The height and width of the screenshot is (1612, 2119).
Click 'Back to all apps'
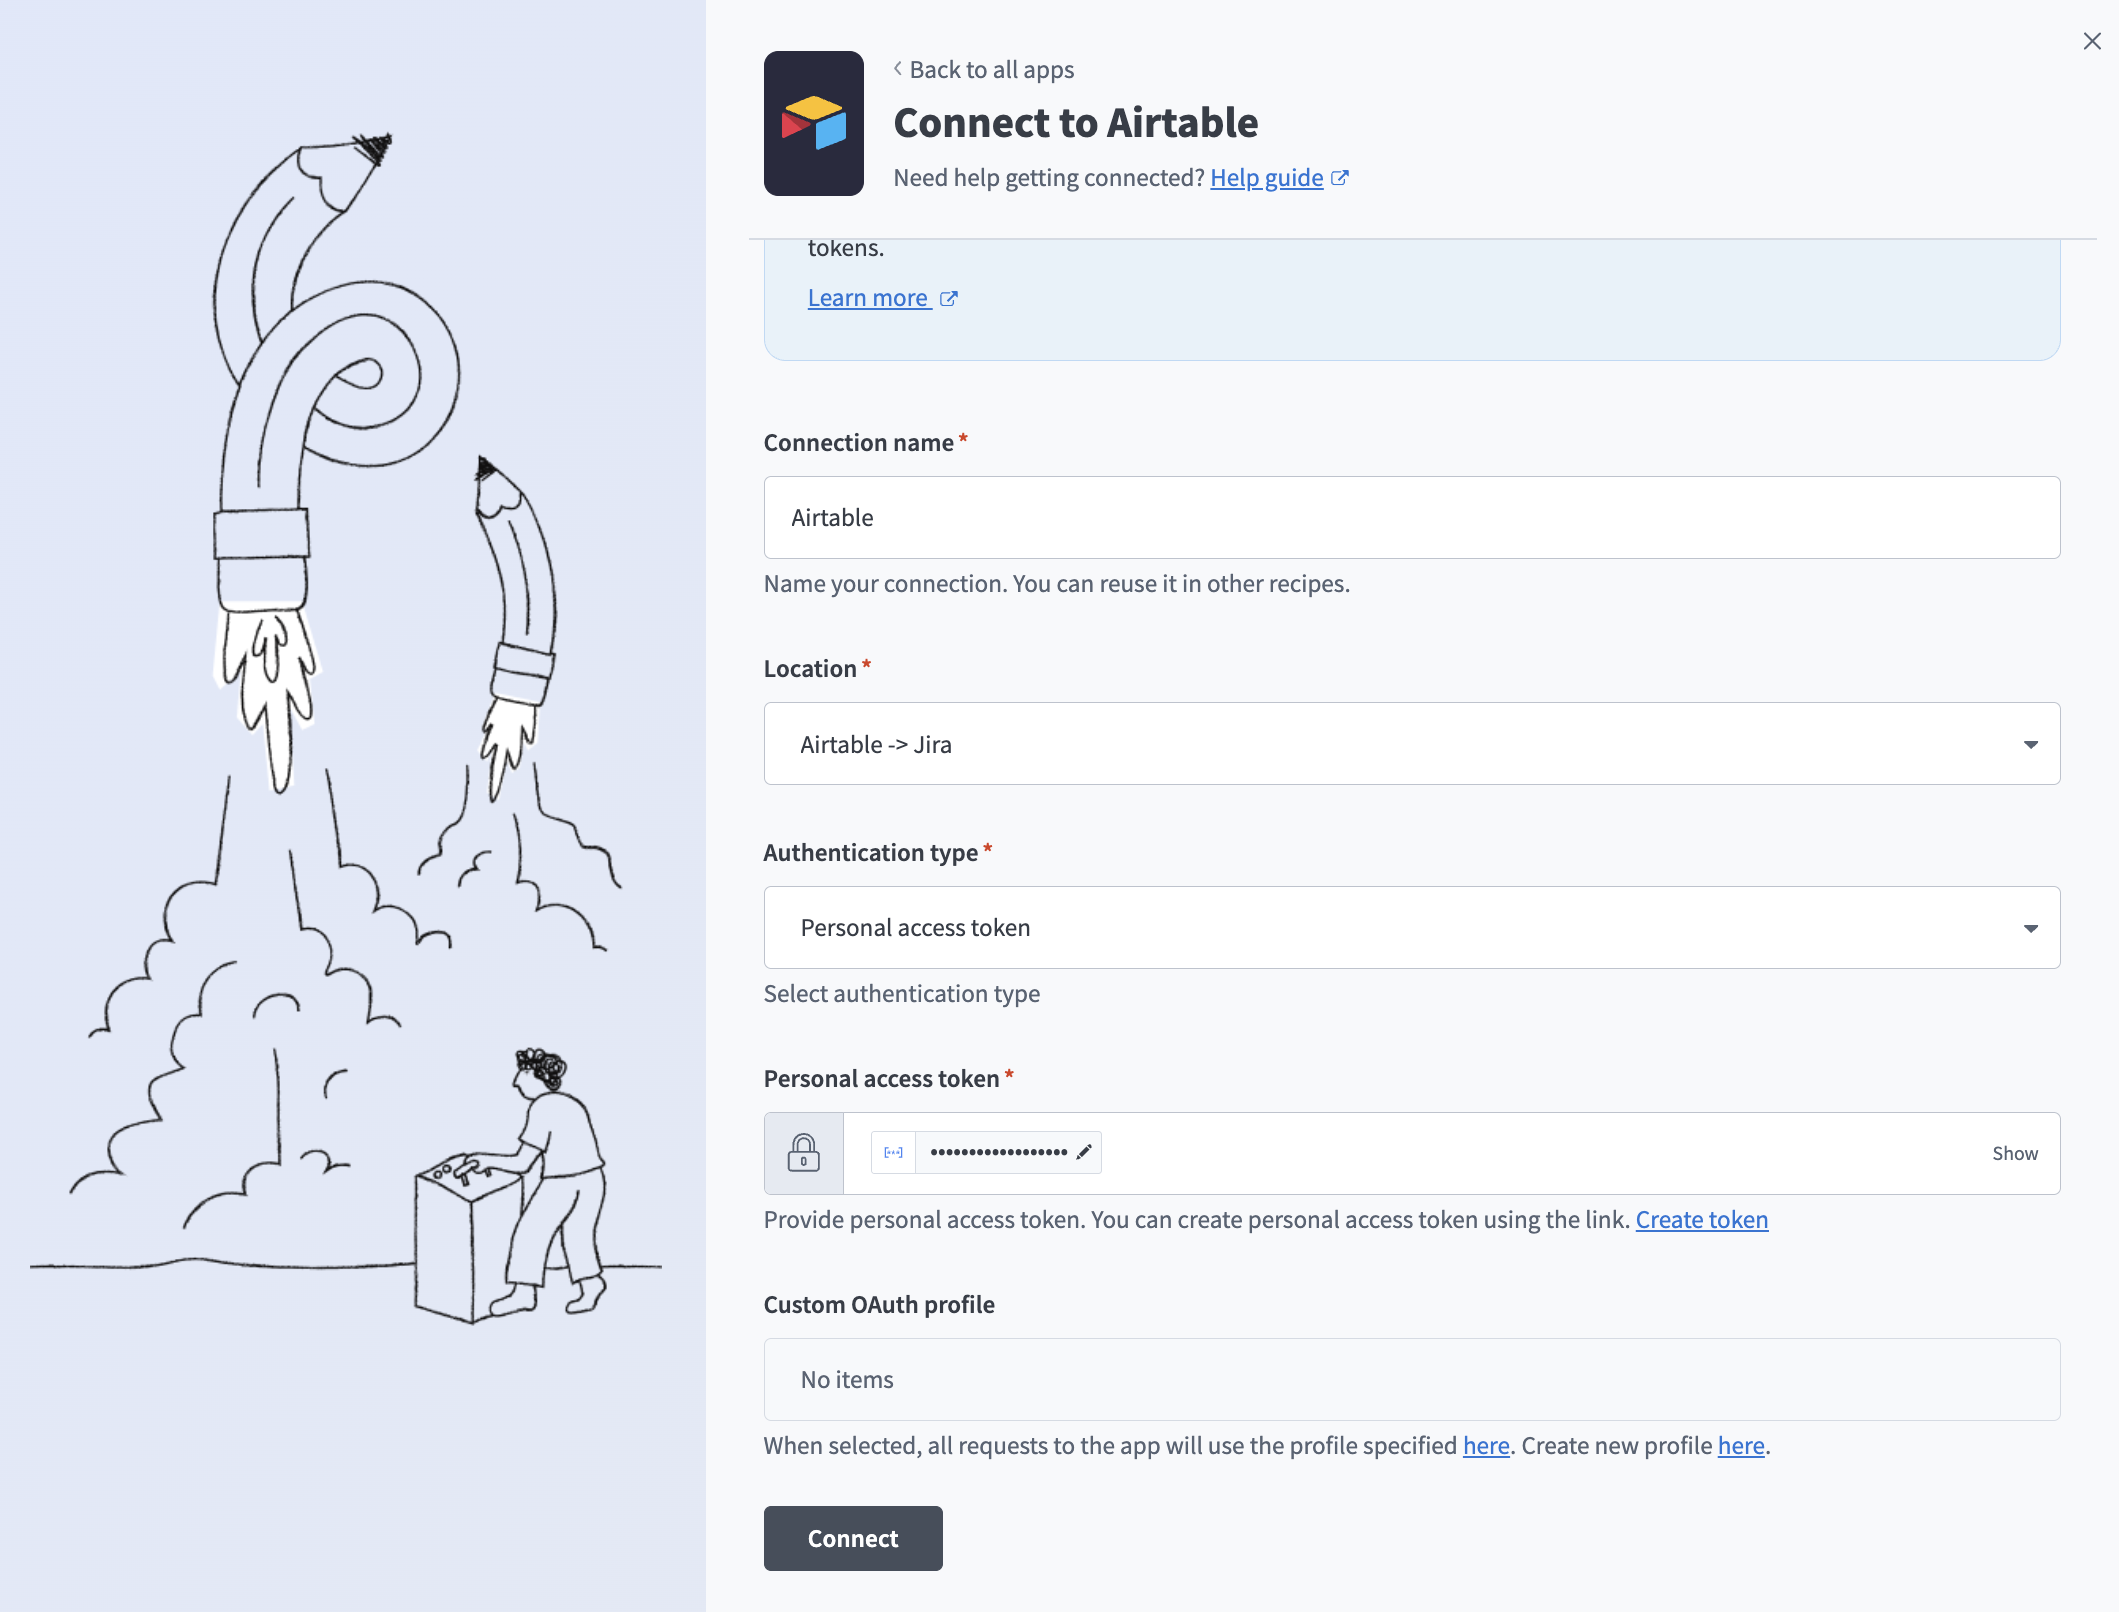[x=991, y=69]
